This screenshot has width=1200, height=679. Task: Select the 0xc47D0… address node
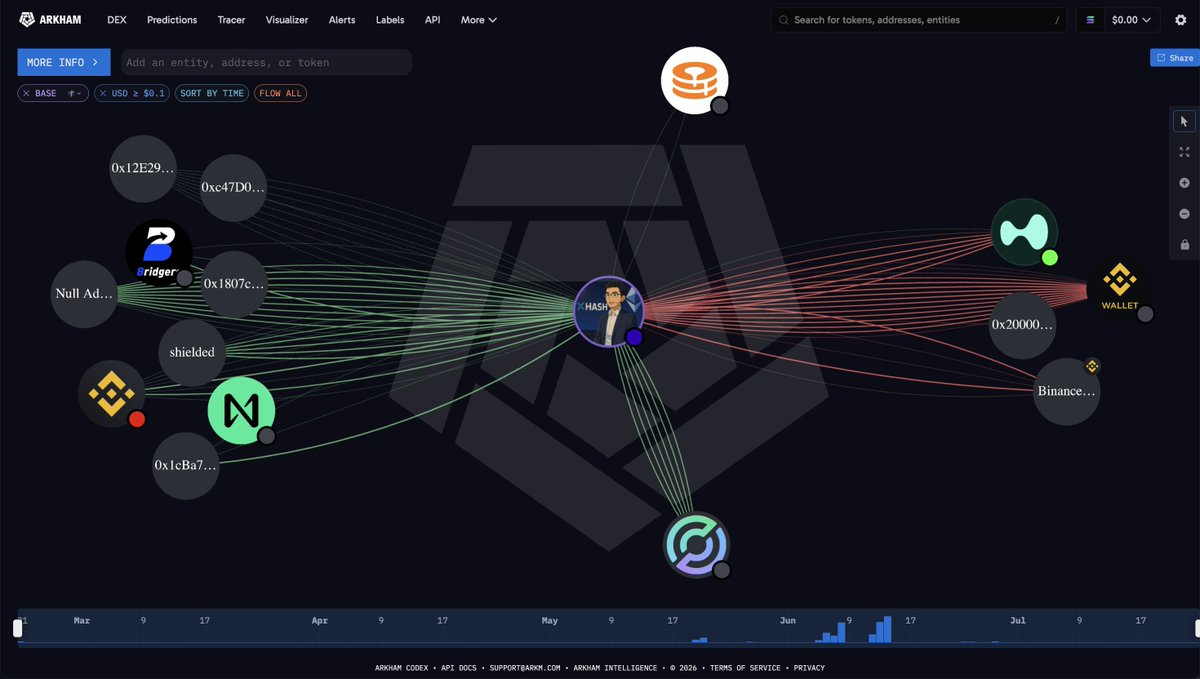[234, 187]
